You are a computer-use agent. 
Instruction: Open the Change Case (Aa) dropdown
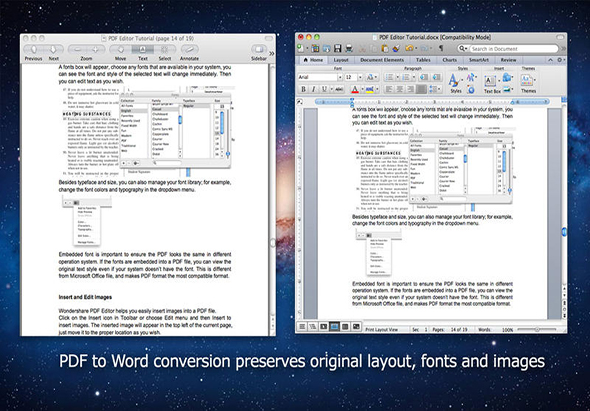371,77
